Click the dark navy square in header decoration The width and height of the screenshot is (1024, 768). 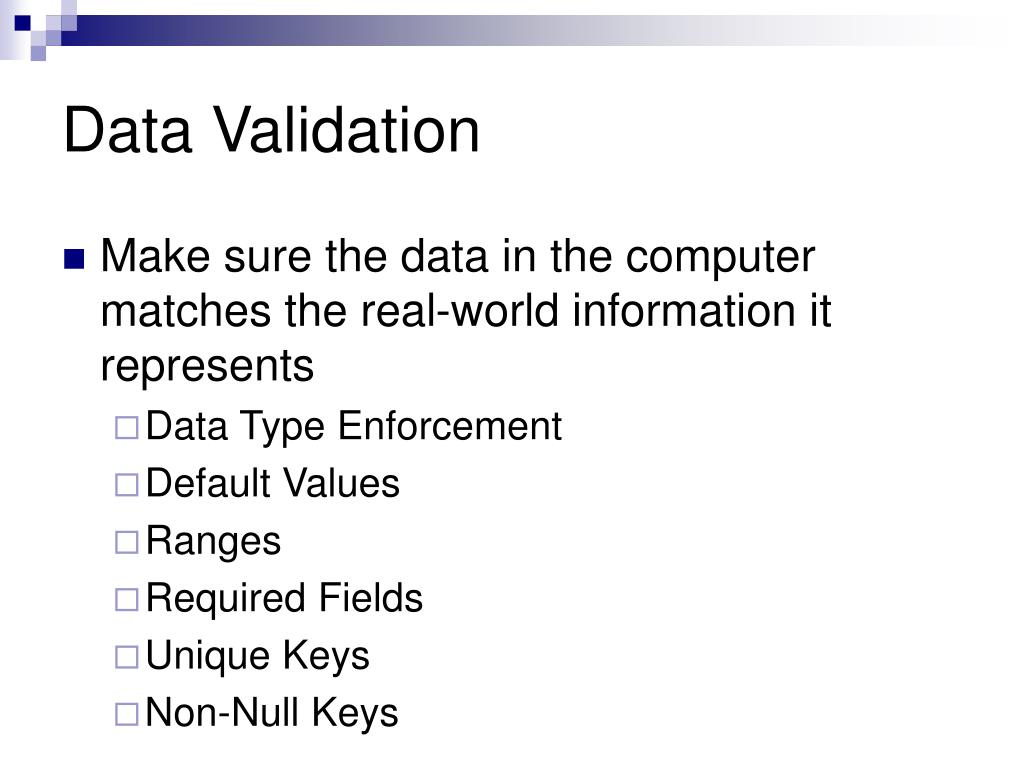point(23,23)
